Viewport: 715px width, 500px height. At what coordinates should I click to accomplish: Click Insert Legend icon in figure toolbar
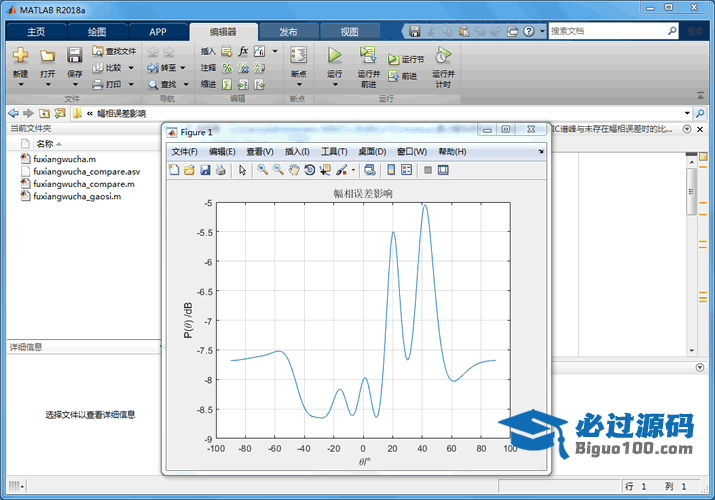406,170
